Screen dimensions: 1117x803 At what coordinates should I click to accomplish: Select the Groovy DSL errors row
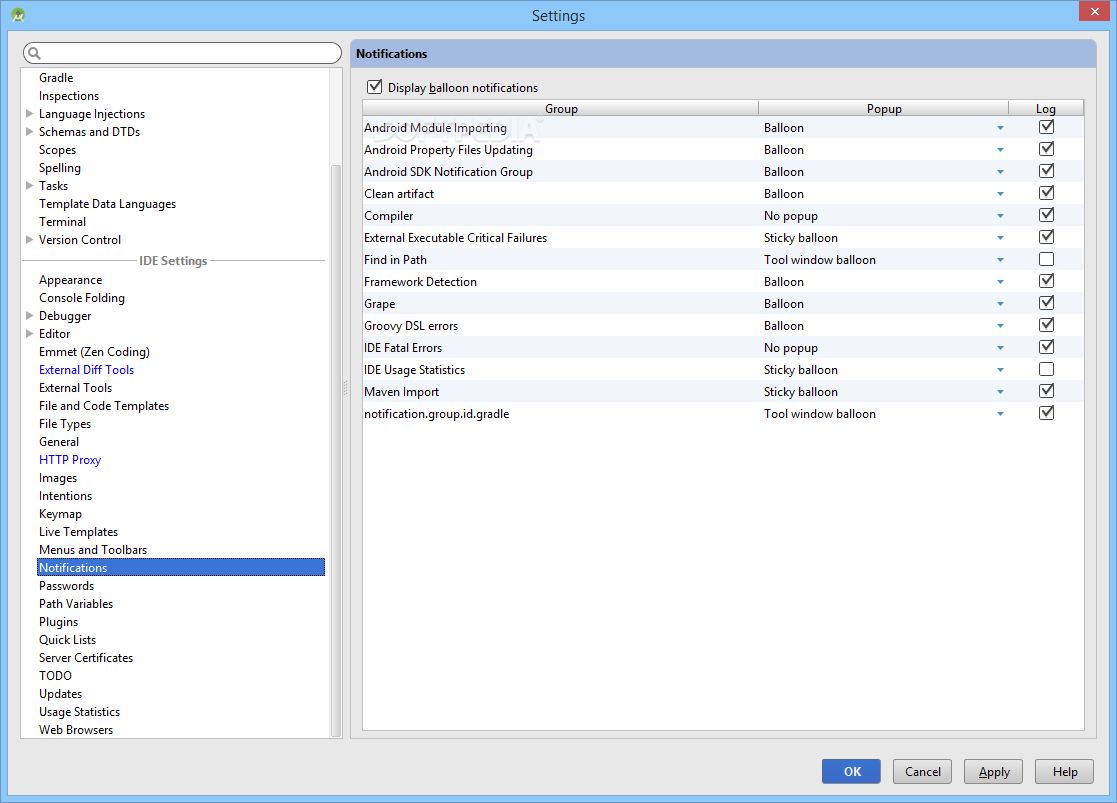pyautogui.click(x=723, y=326)
